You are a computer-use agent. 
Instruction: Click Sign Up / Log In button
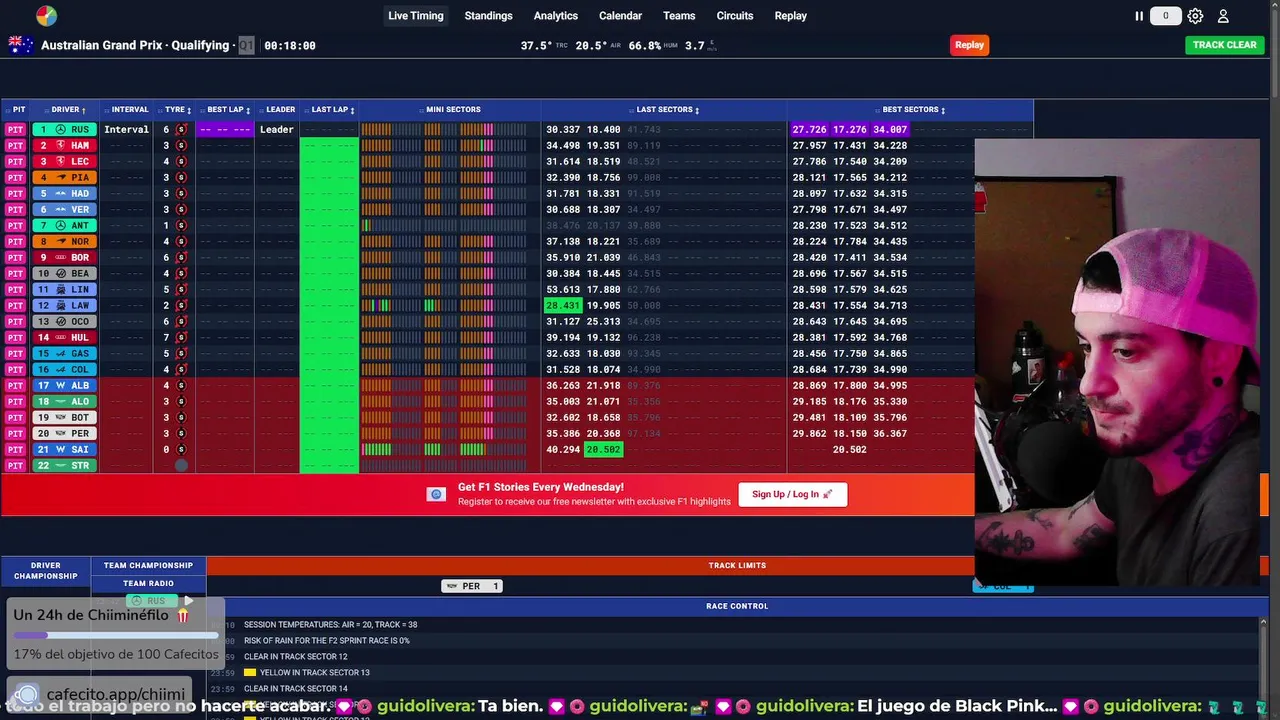click(793, 494)
